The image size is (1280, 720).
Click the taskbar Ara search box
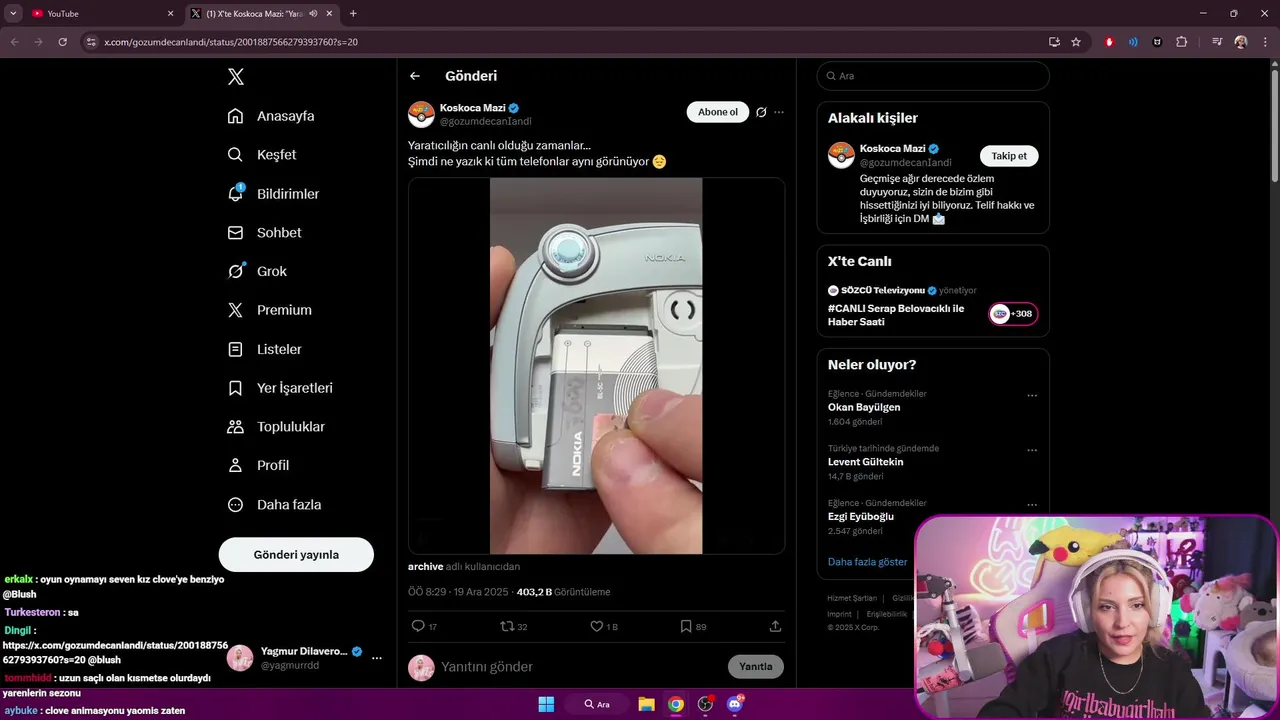(599, 704)
